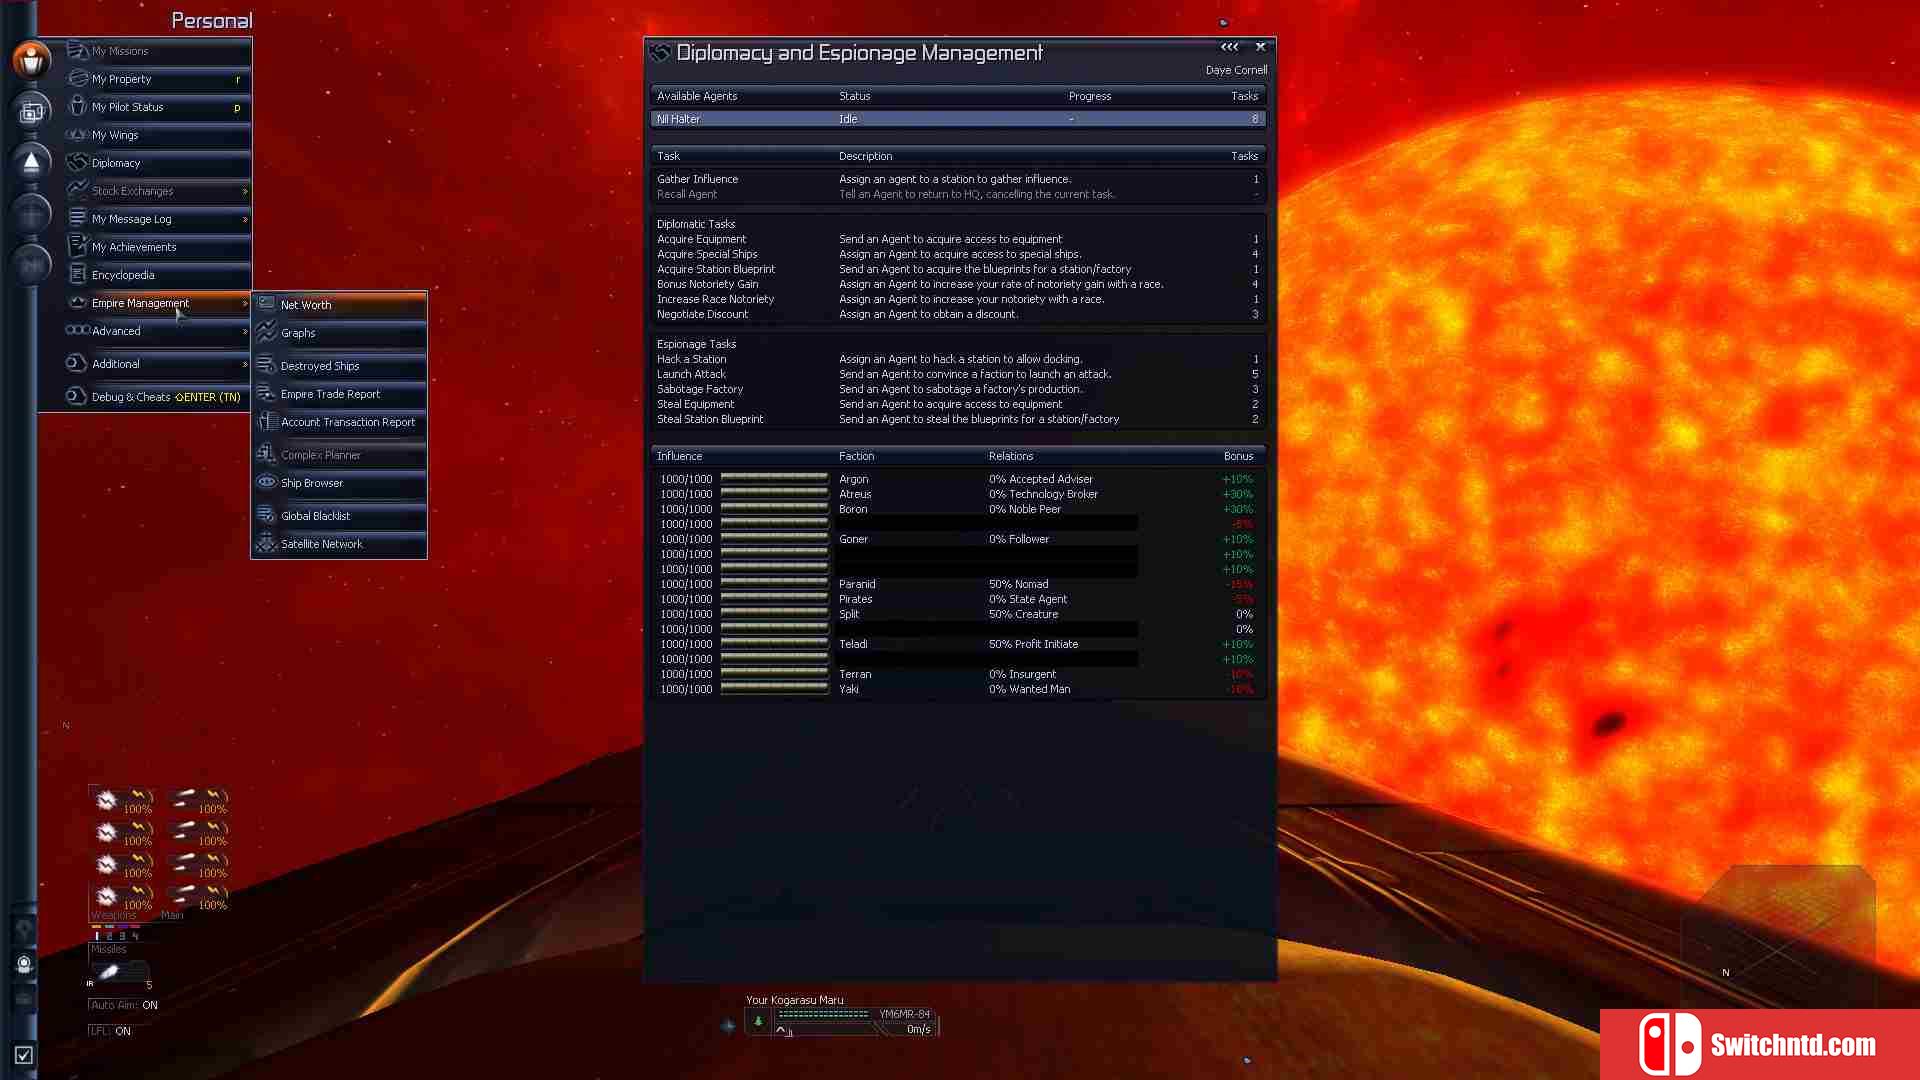Expand the Advanced submenu arrow
The width and height of the screenshot is (1920, 1080).
click(x=244, y=331)
